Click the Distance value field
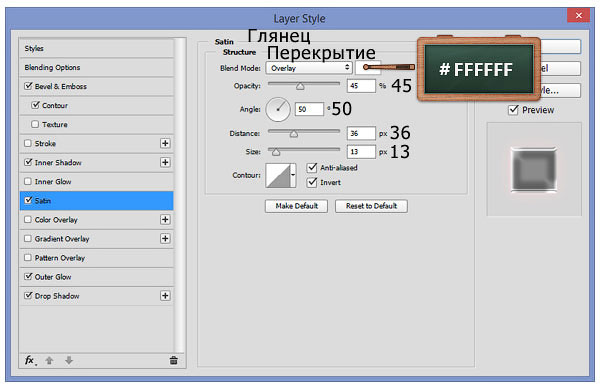This screenshot has width=600, height=388. click(x=361, y=133)
